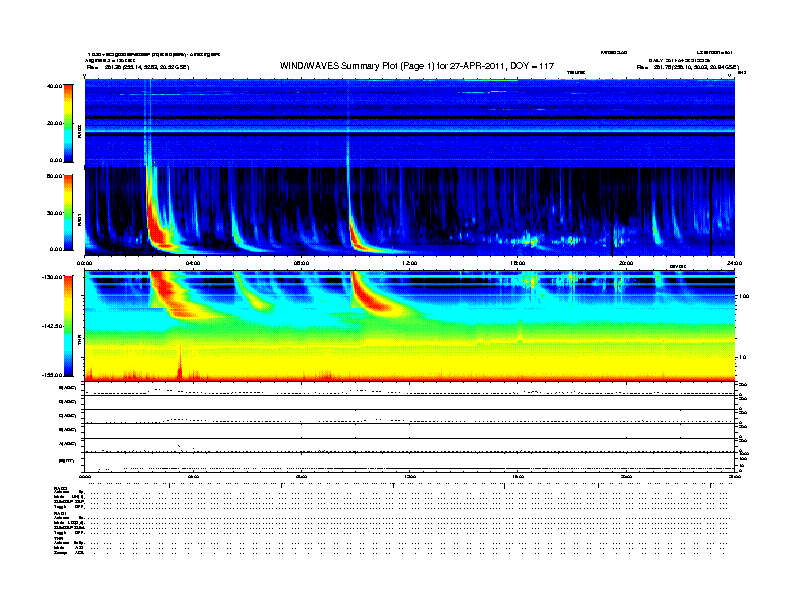The width and height of the screenshot is (792, 612).
Task: Click the narrow red spike at the bottom of TNR panel
Action: pyautogui.click(x=180, y=363)
